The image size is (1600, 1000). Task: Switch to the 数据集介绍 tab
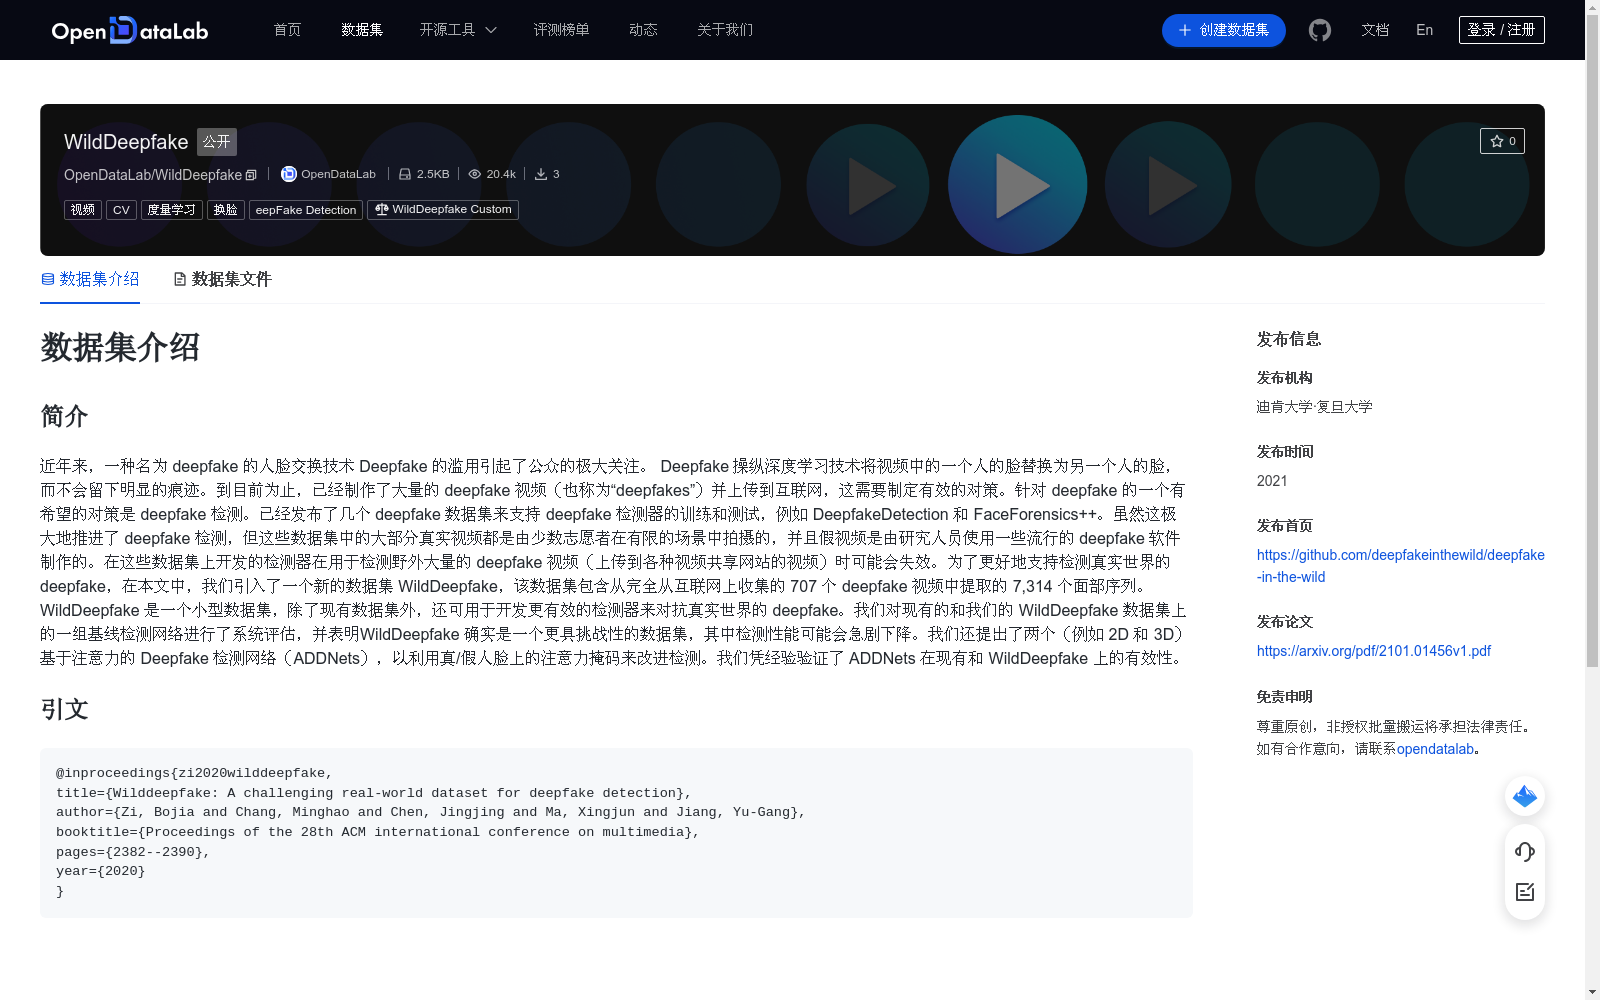pos(90,279)
